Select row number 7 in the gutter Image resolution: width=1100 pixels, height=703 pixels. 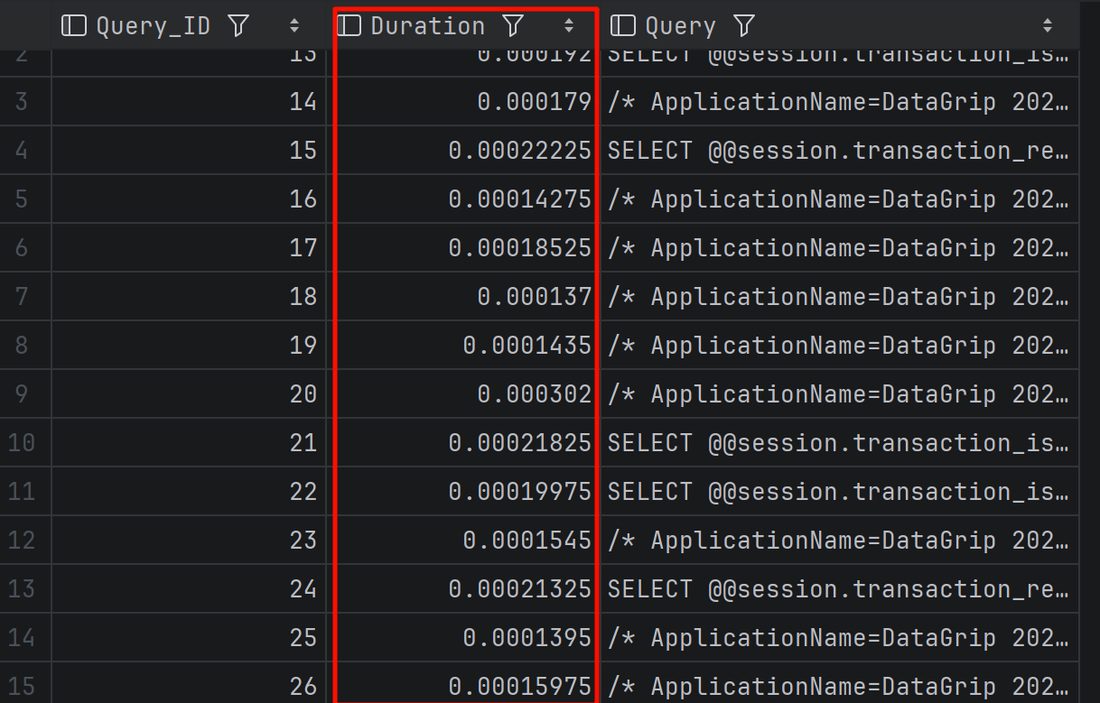[x=22, y=297]
